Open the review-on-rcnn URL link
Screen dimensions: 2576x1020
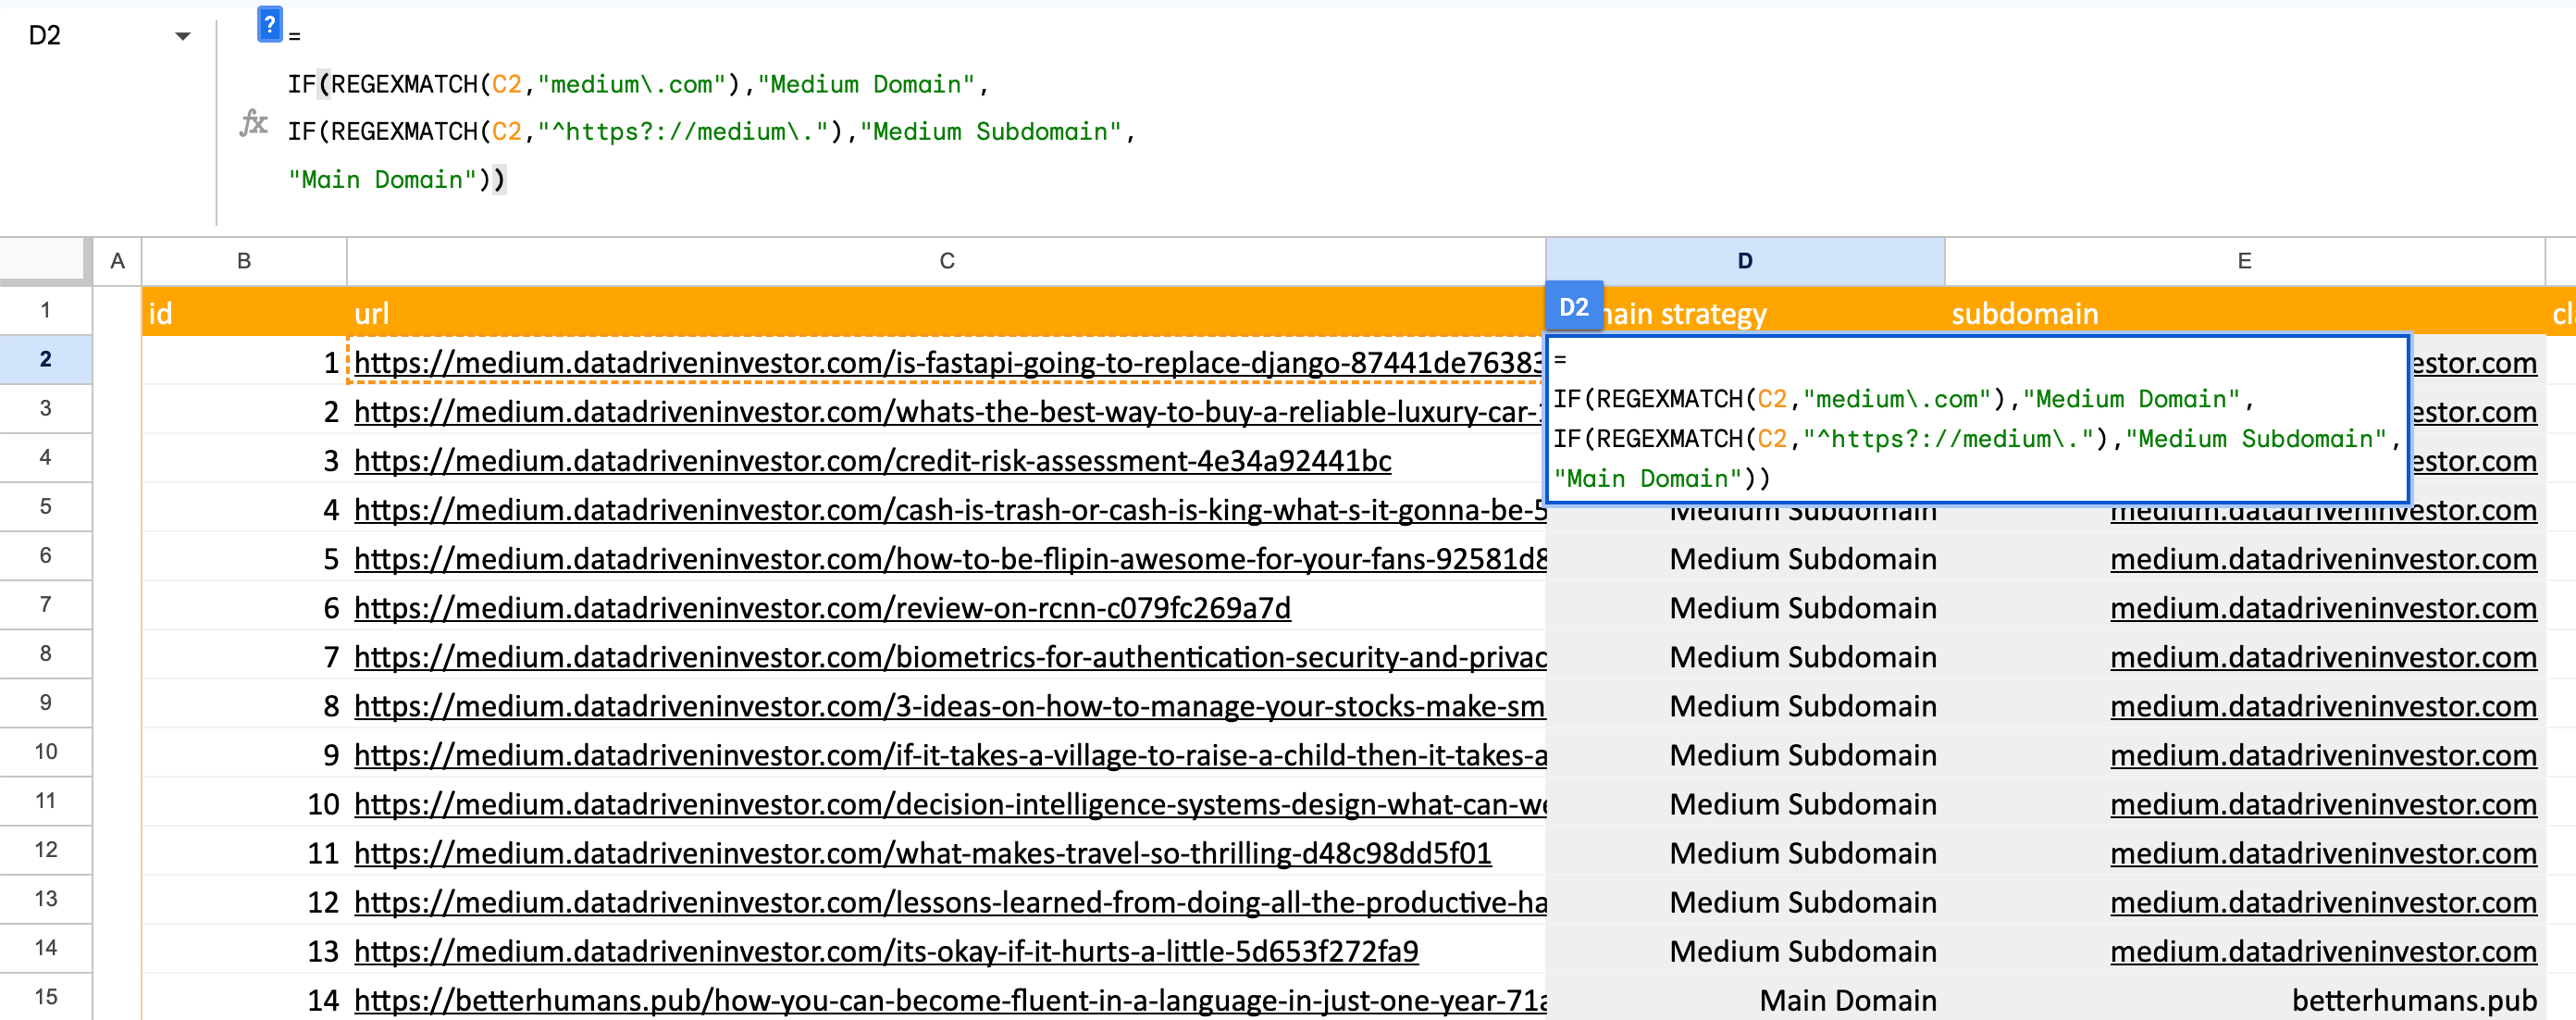pyautogui.click(x=822, y=608)
